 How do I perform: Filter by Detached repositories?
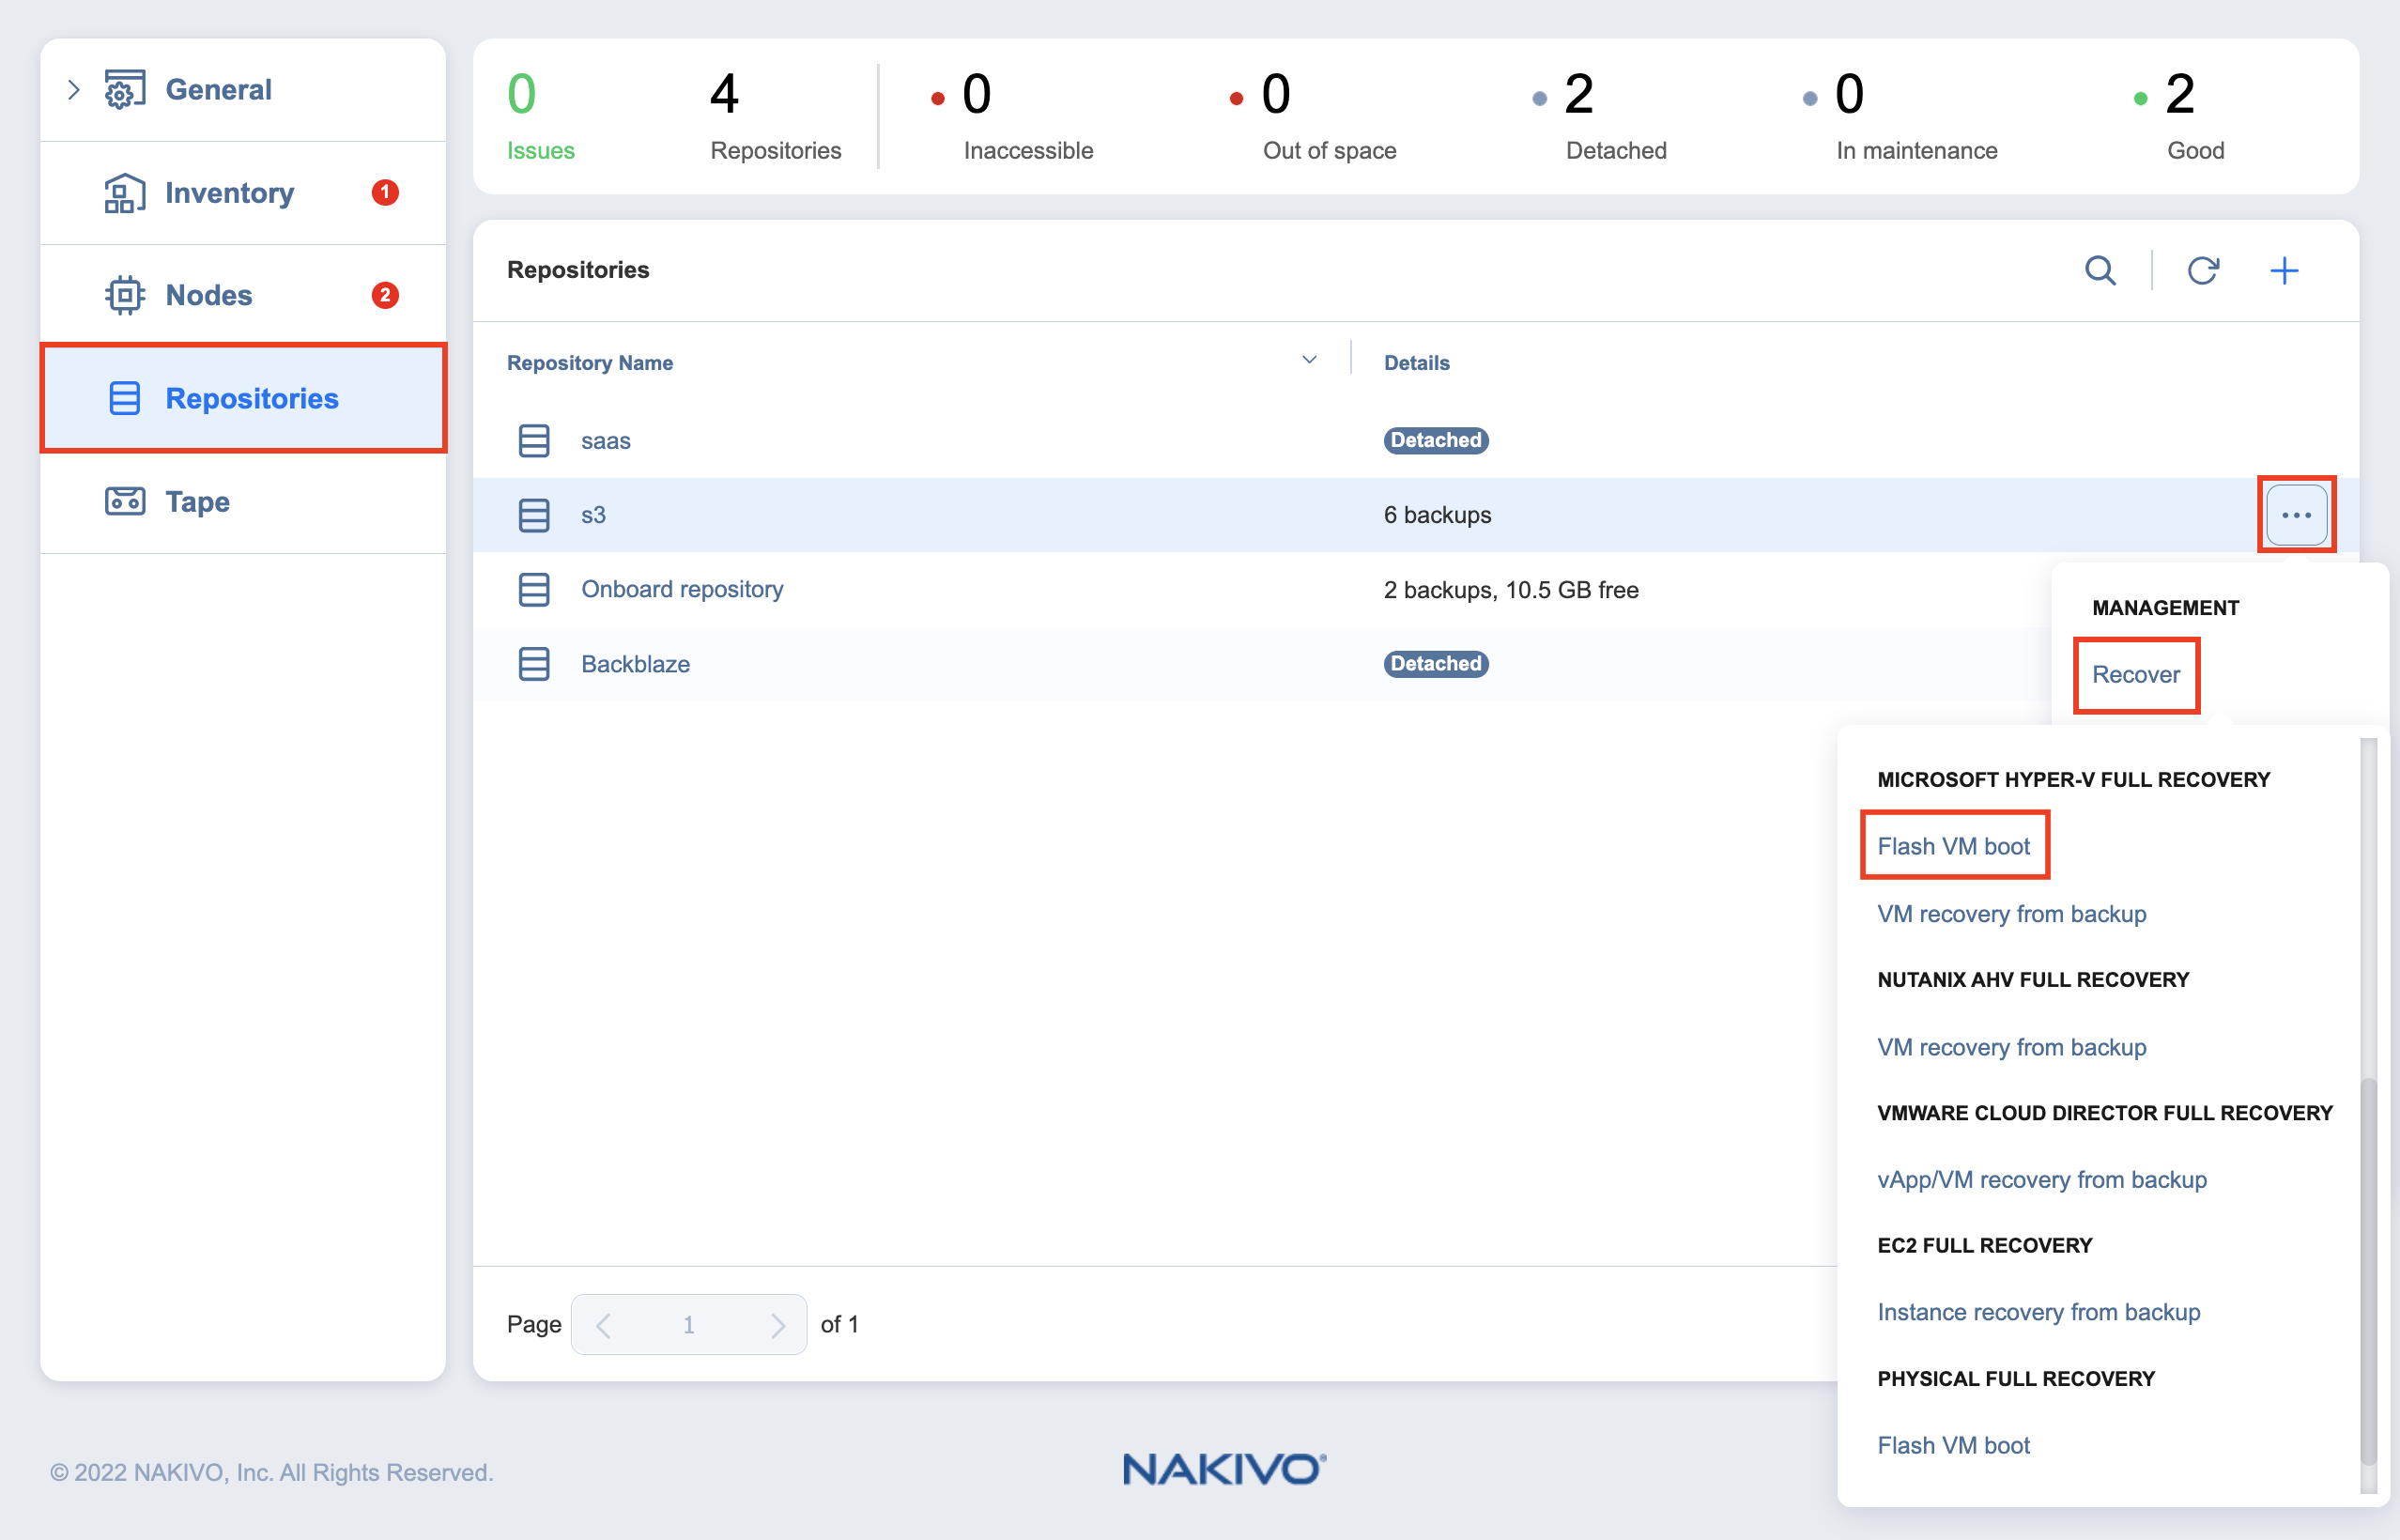point(1599,116)
